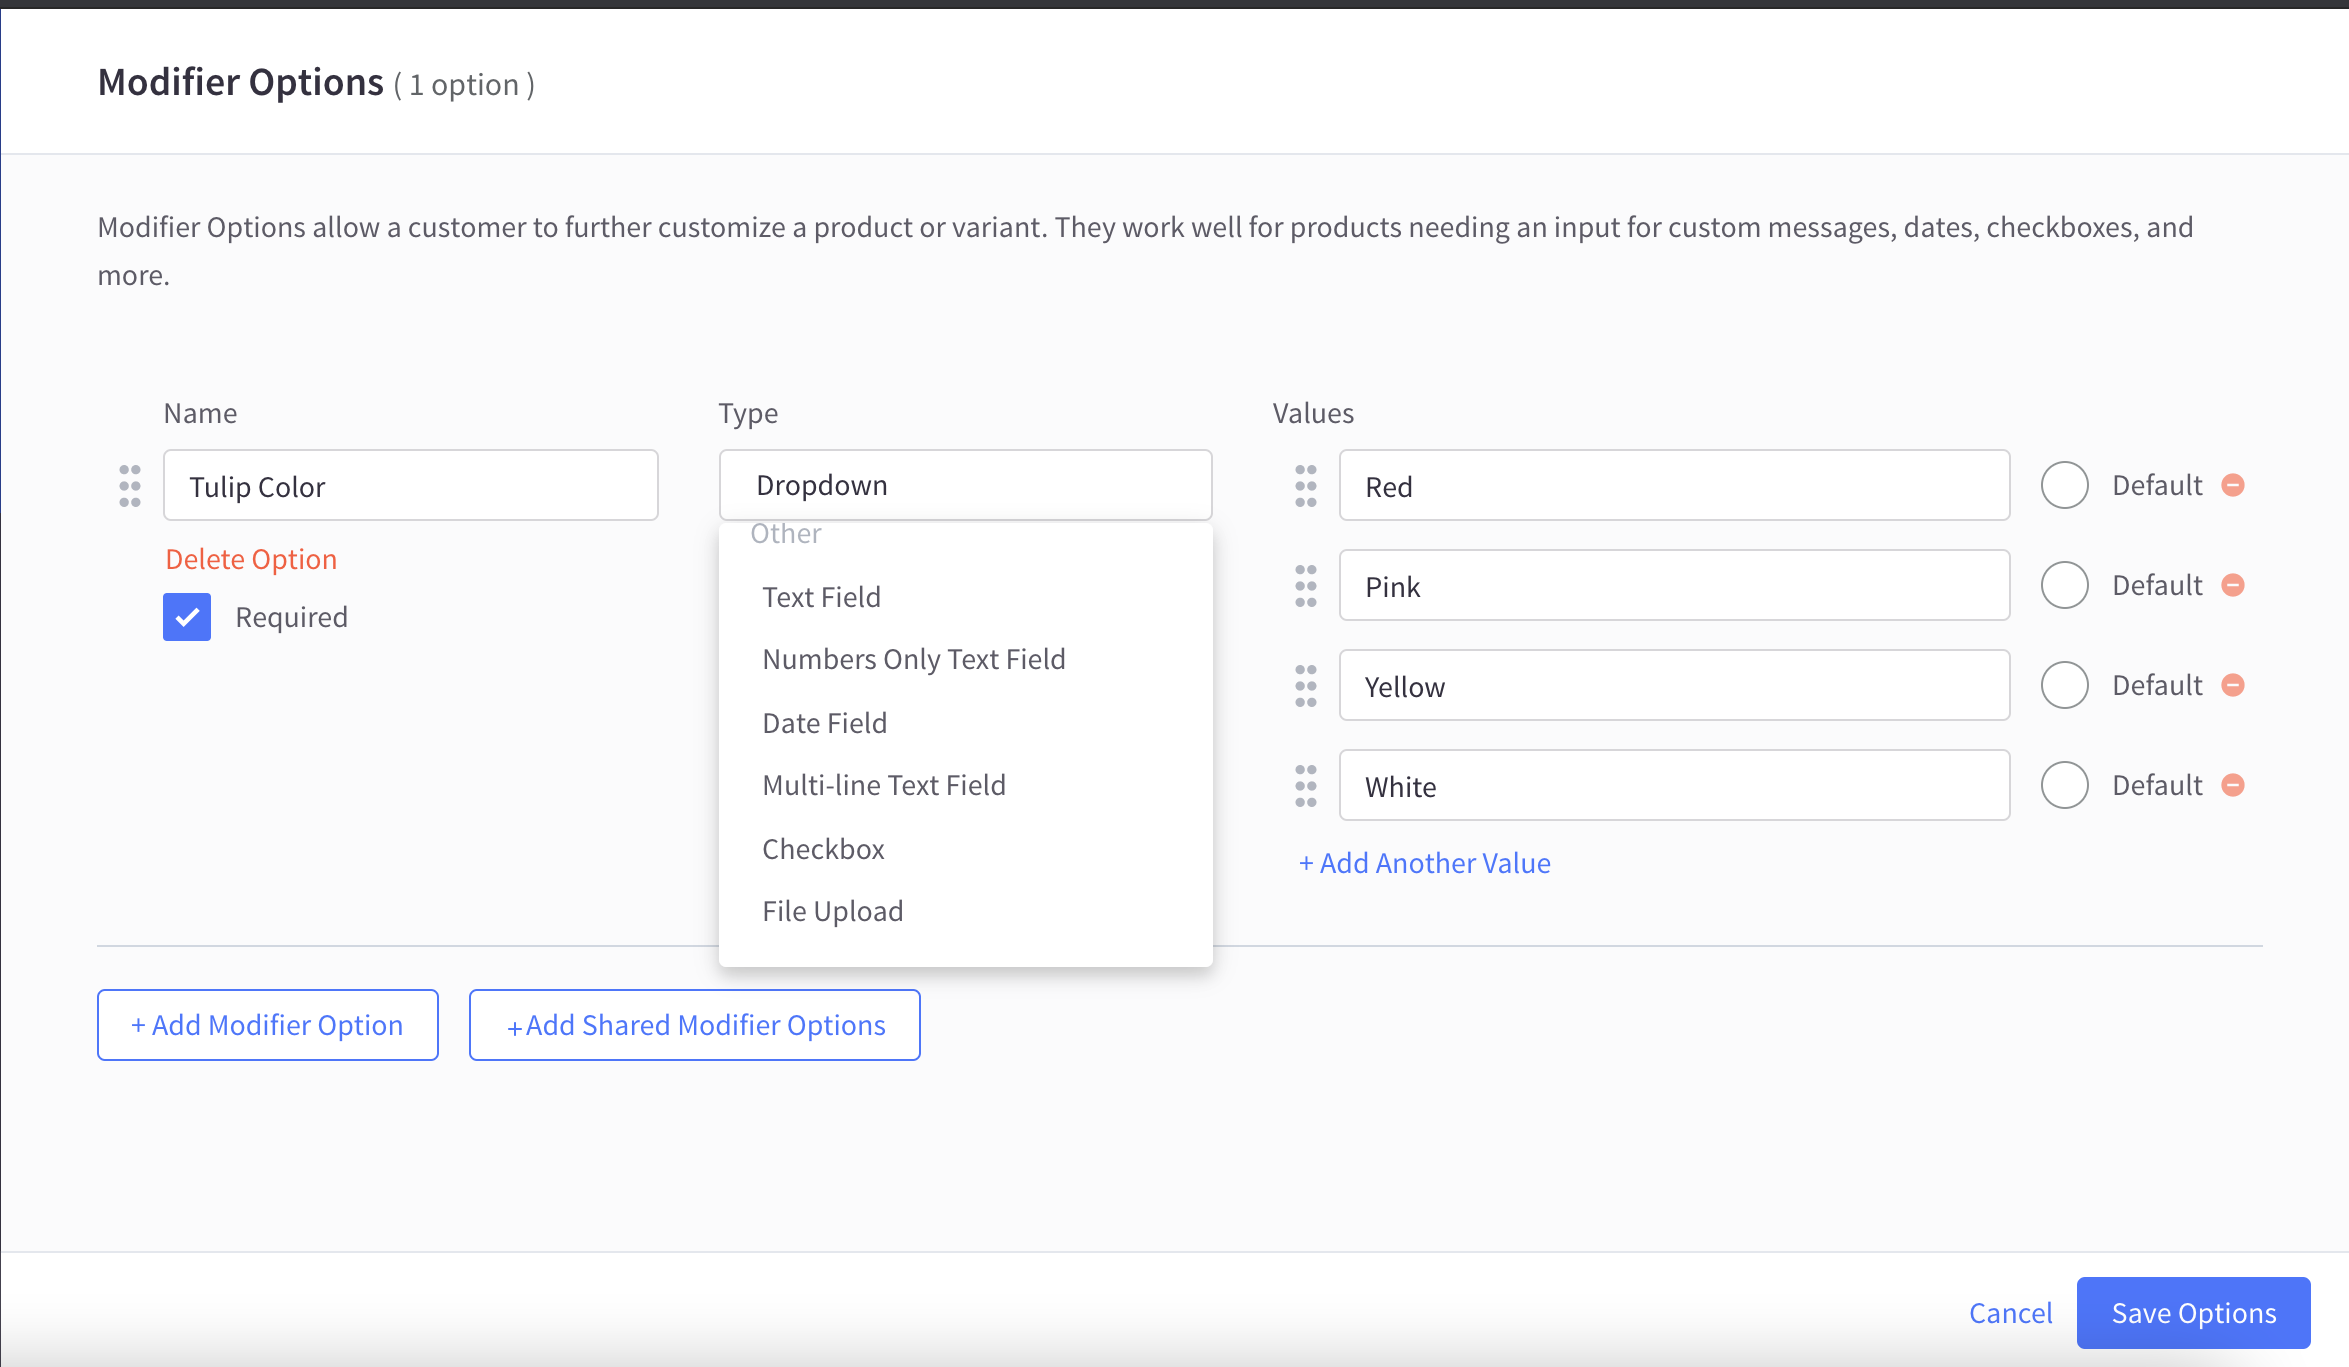Click + Add Another Value link

pyautogui.click(x=1425, y=863)
